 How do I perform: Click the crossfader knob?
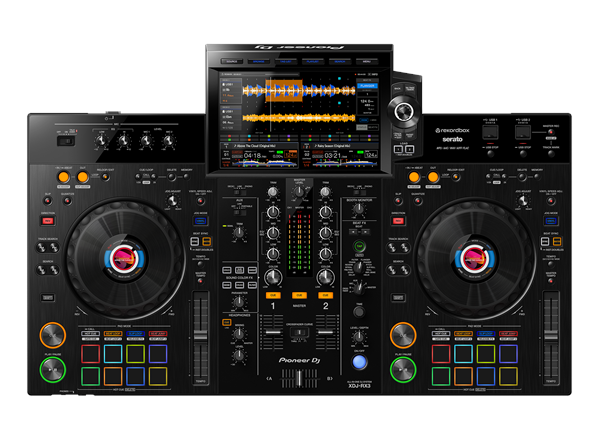pyautogui.click(x=299, y=378)
